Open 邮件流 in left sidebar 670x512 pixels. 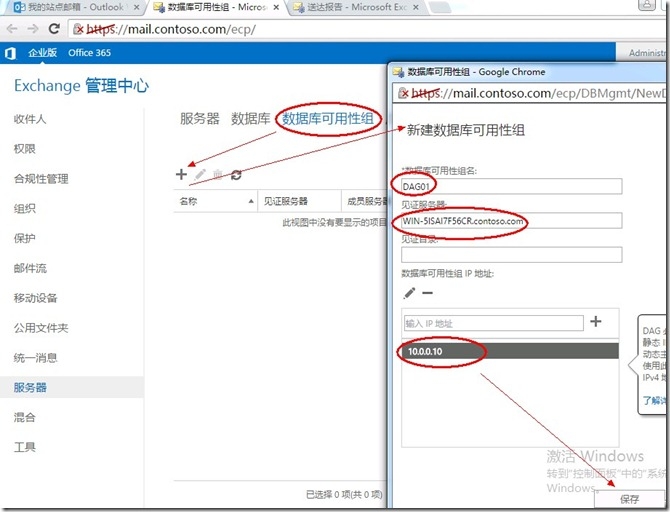(30, 268)
